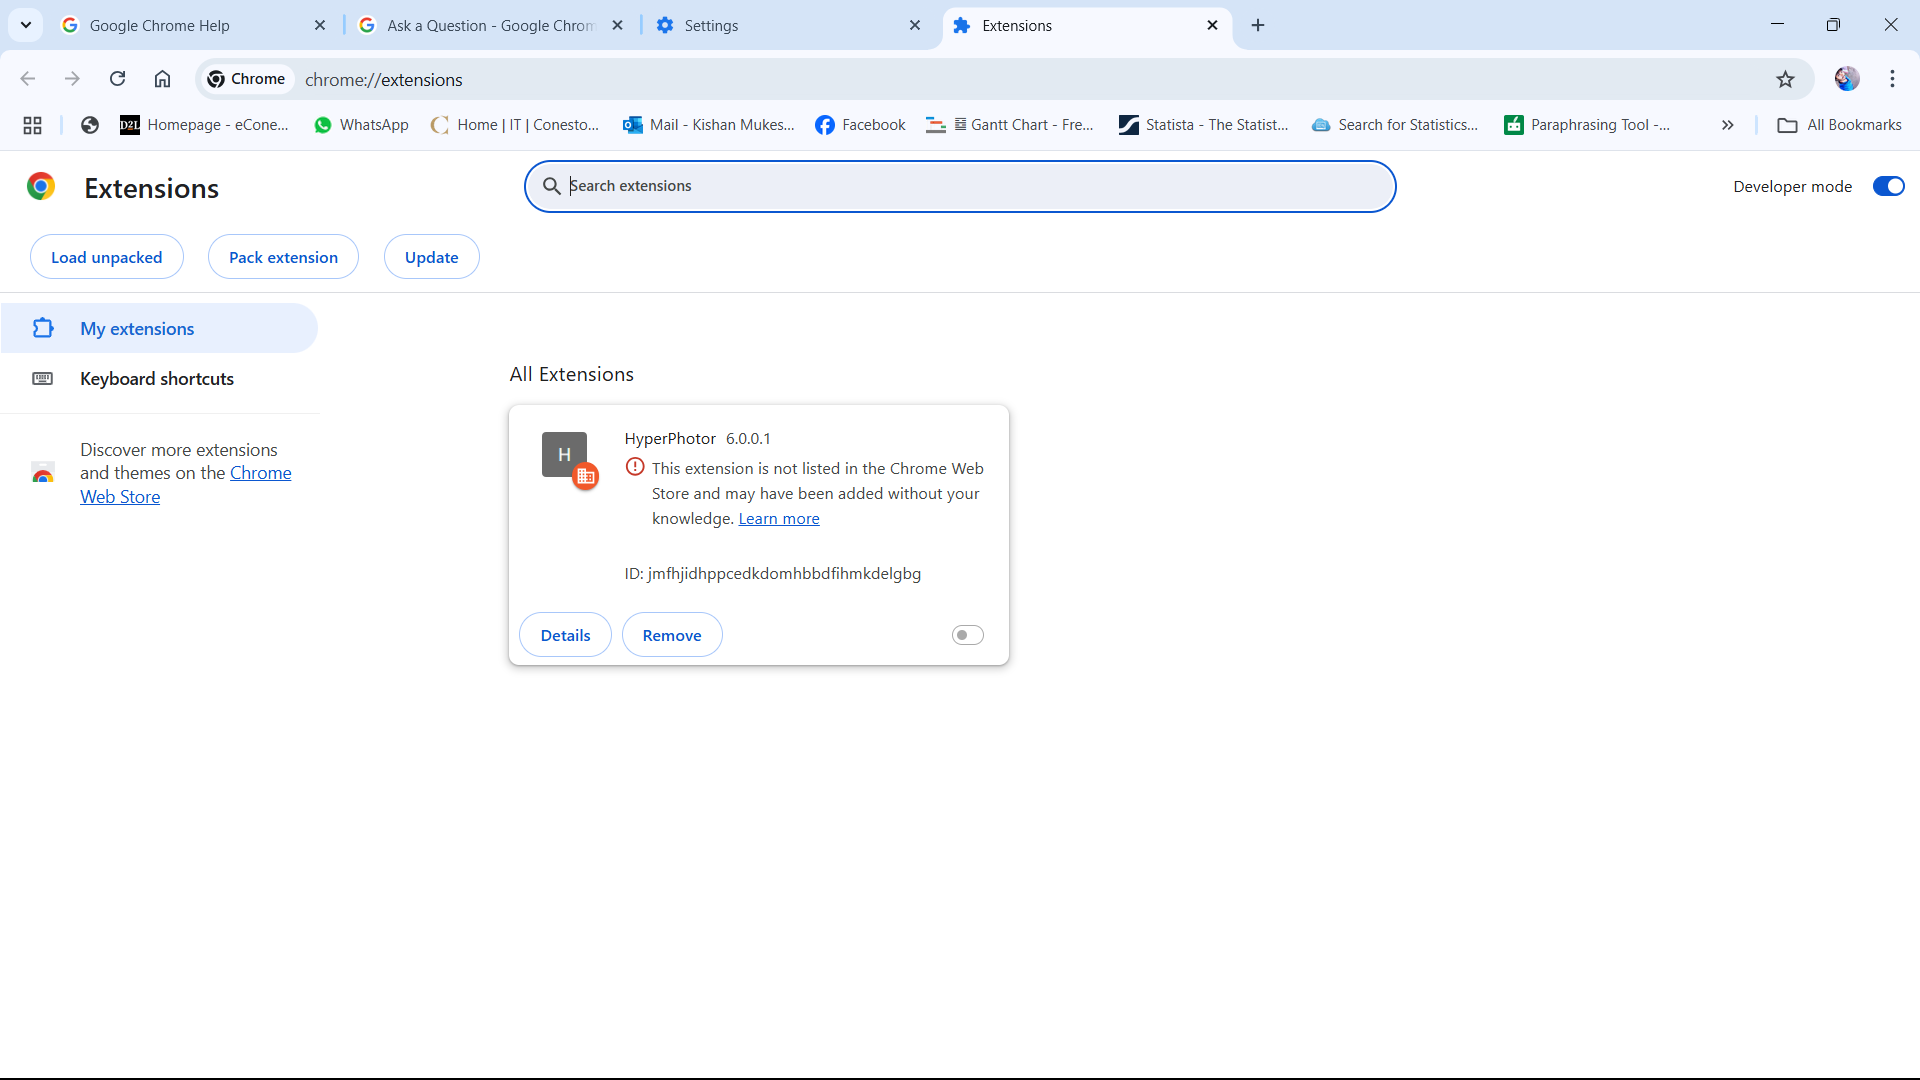Image resolution: width=1920 pixels, height=1080 pixels.
Task: Click the Load unpacked button
Action: (107, 257)
